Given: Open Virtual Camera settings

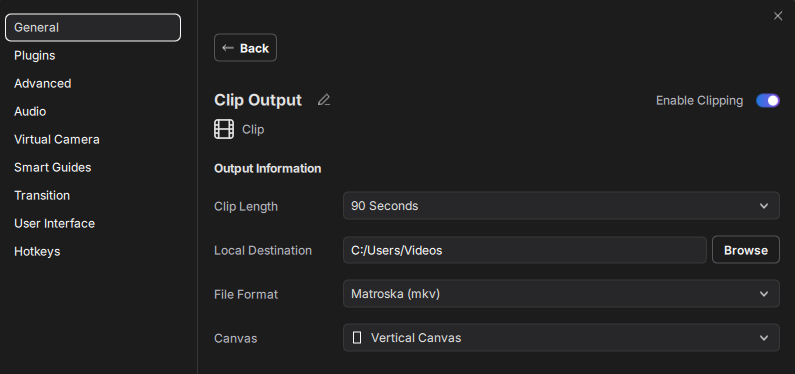Looking at the screenshot, I should coord(57,139).
